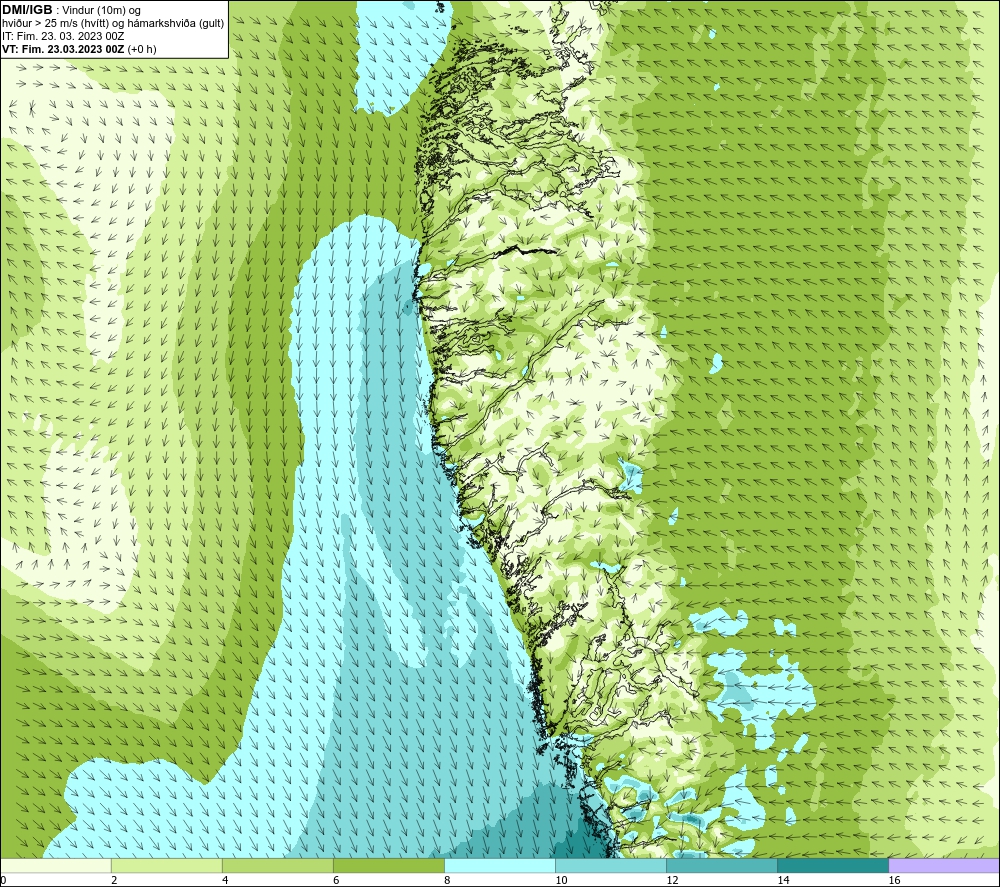Click legend scale label 16
1000x887 pixels.
point(894,881)
